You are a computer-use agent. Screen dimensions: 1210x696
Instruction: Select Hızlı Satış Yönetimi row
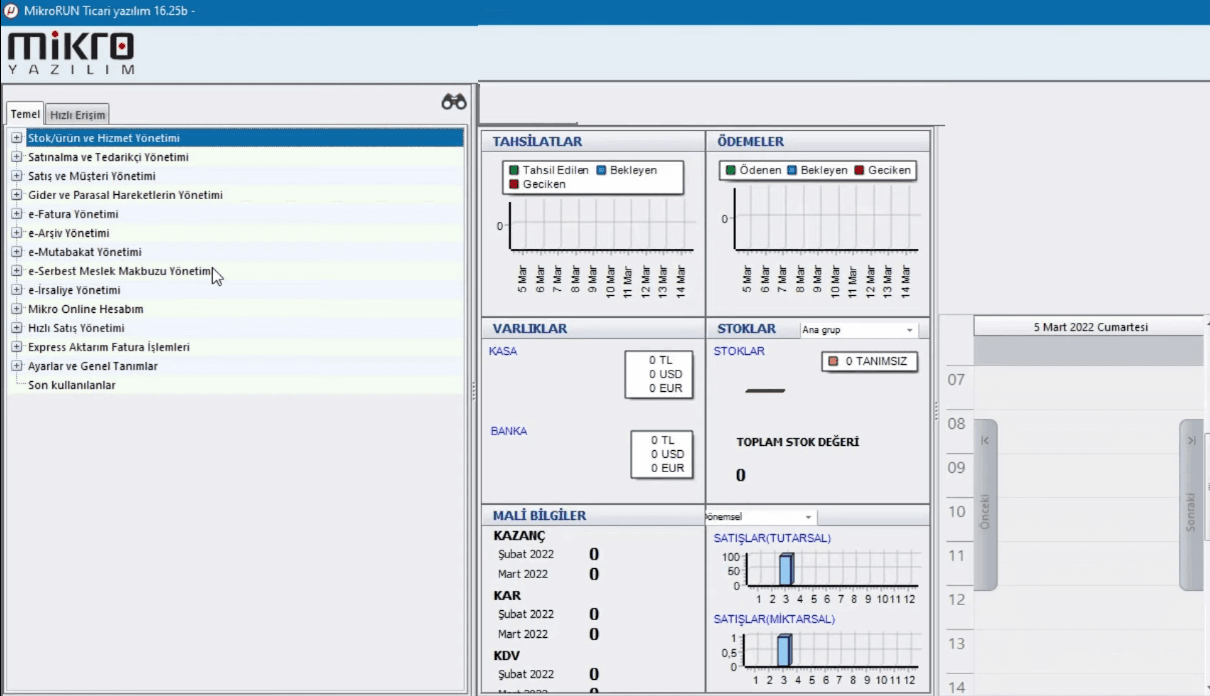pyautogui.click(x=244, y=328)
